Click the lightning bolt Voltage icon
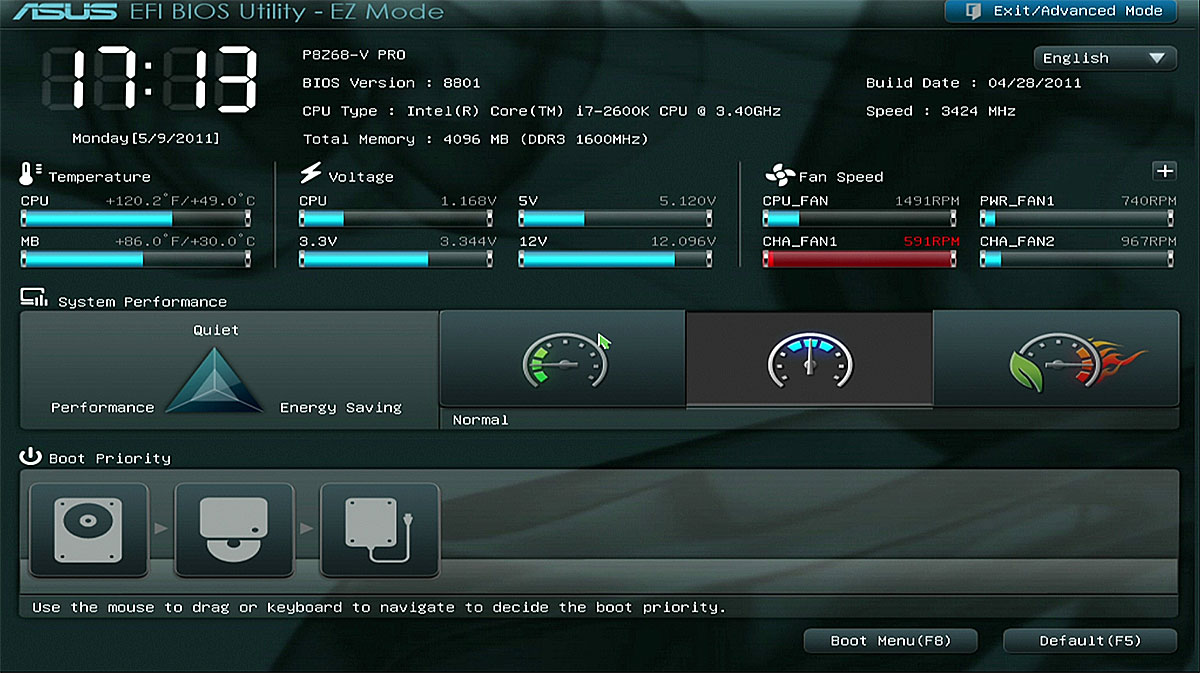 (x=310, y=173)
